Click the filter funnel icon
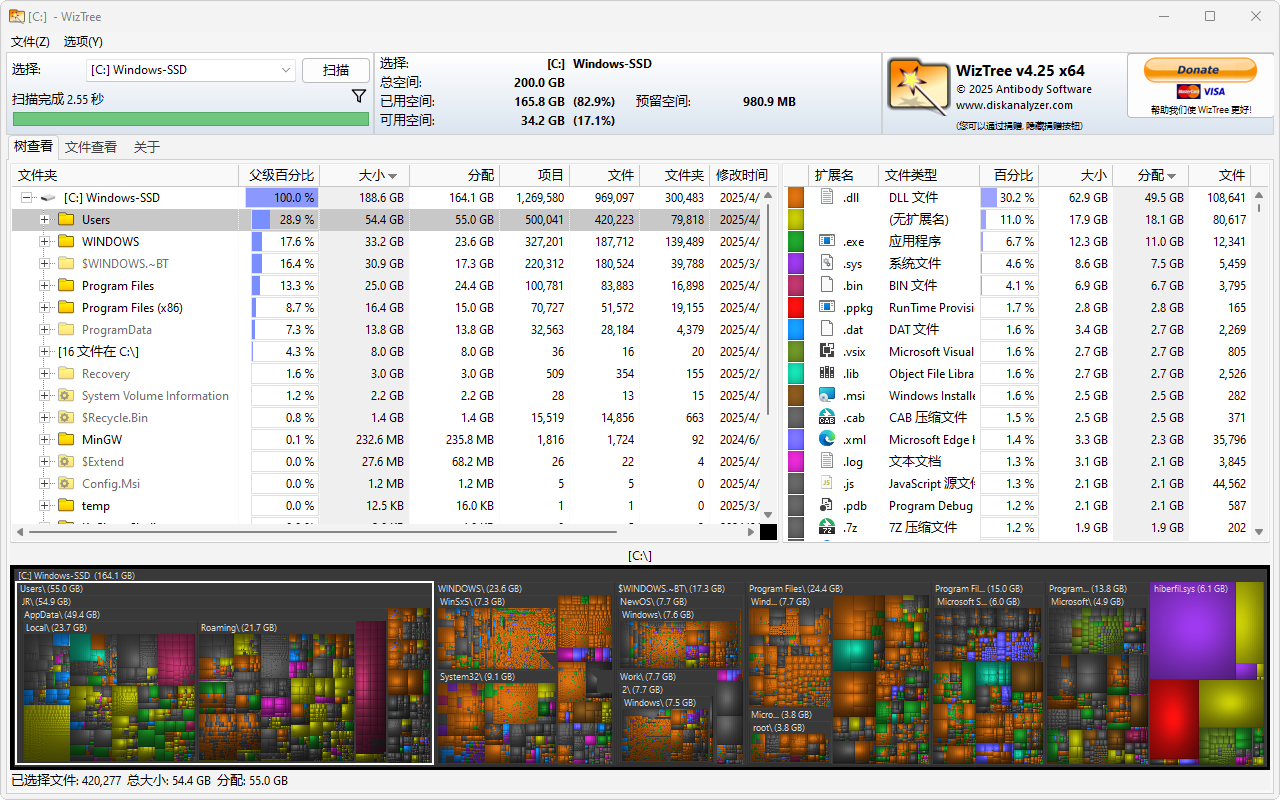Screen dimensions: 1280x800 pos(359,97)
